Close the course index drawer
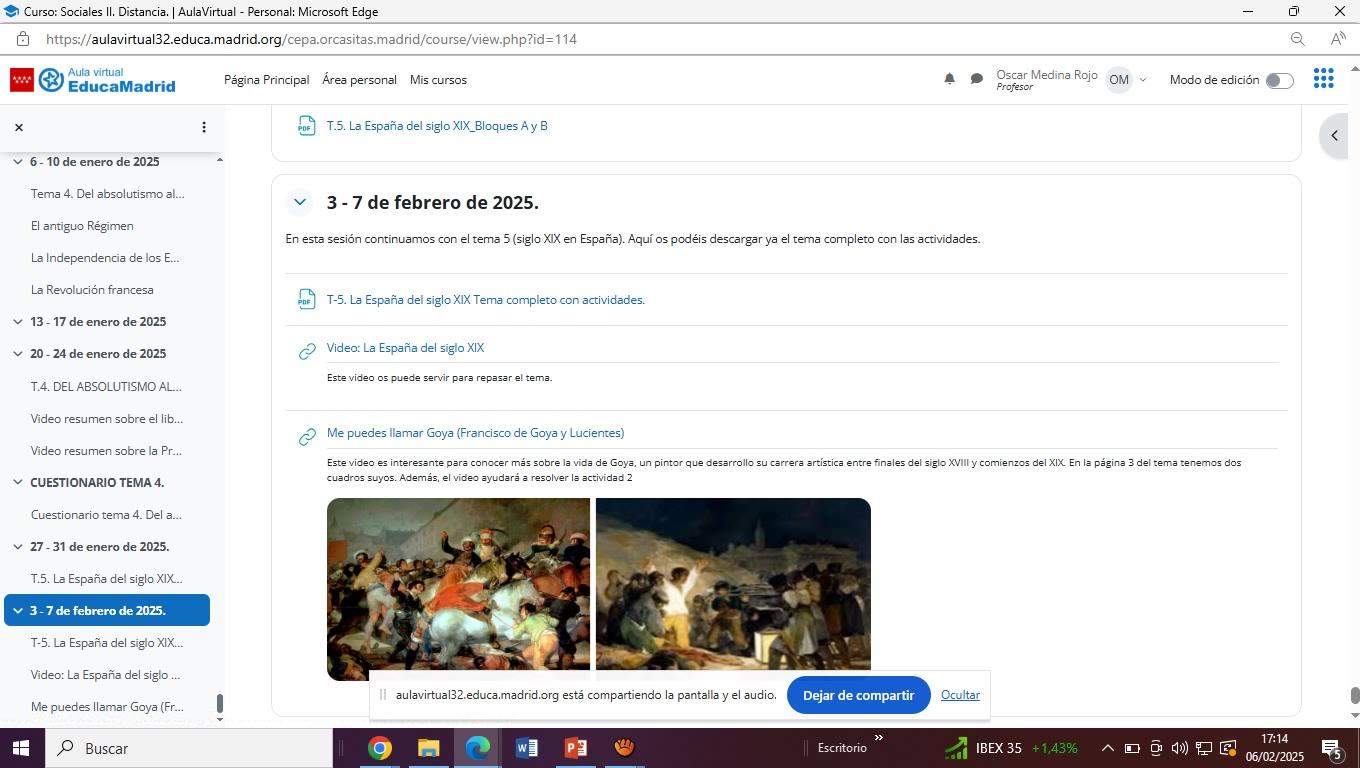1360x768 pixels. tap(18, 127)
